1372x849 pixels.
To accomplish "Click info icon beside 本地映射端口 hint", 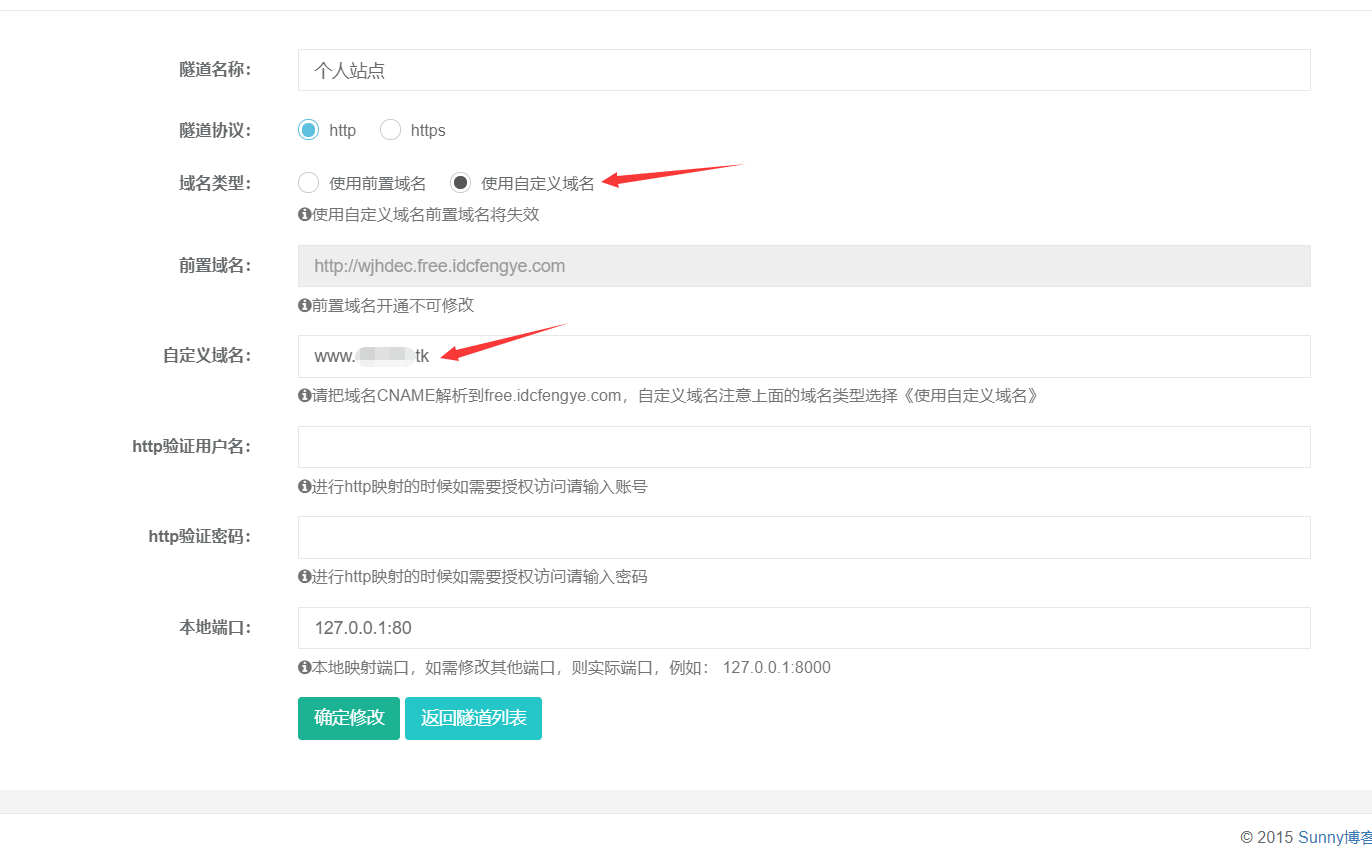I will tap(305, 668).
